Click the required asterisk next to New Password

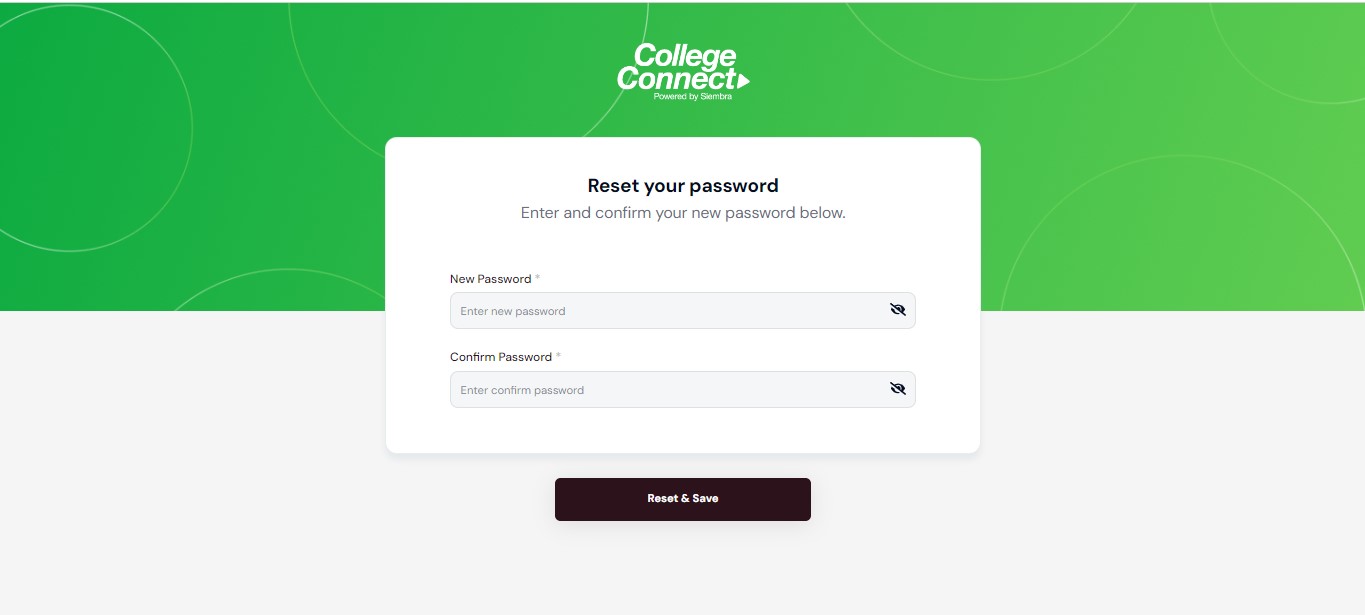[538, 278]
